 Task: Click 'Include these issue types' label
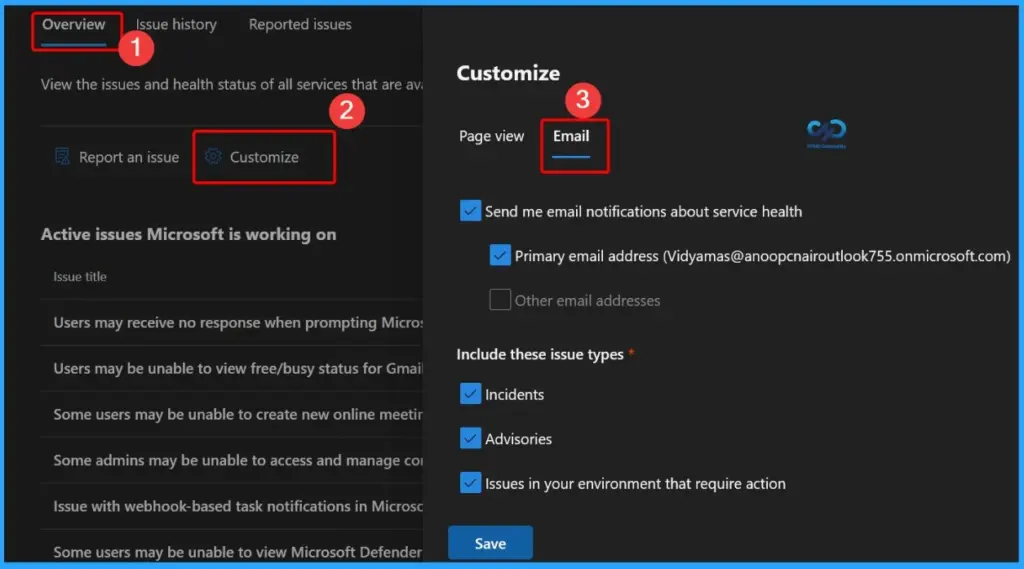[x=540, y=354]
